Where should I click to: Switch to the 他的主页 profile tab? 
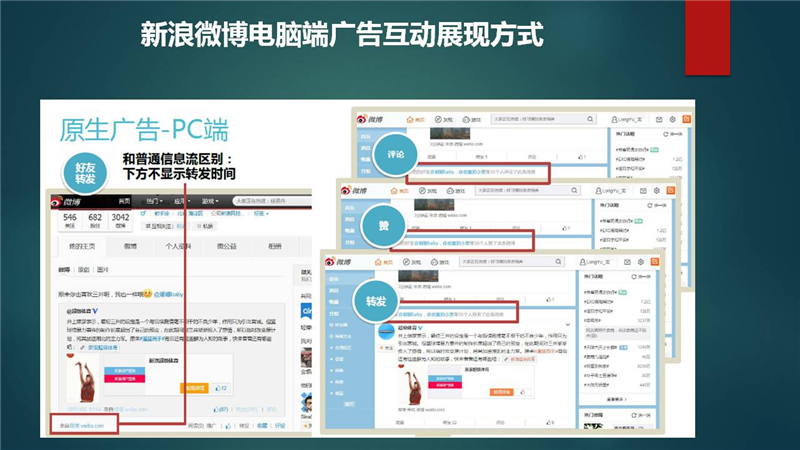point(82,246)
